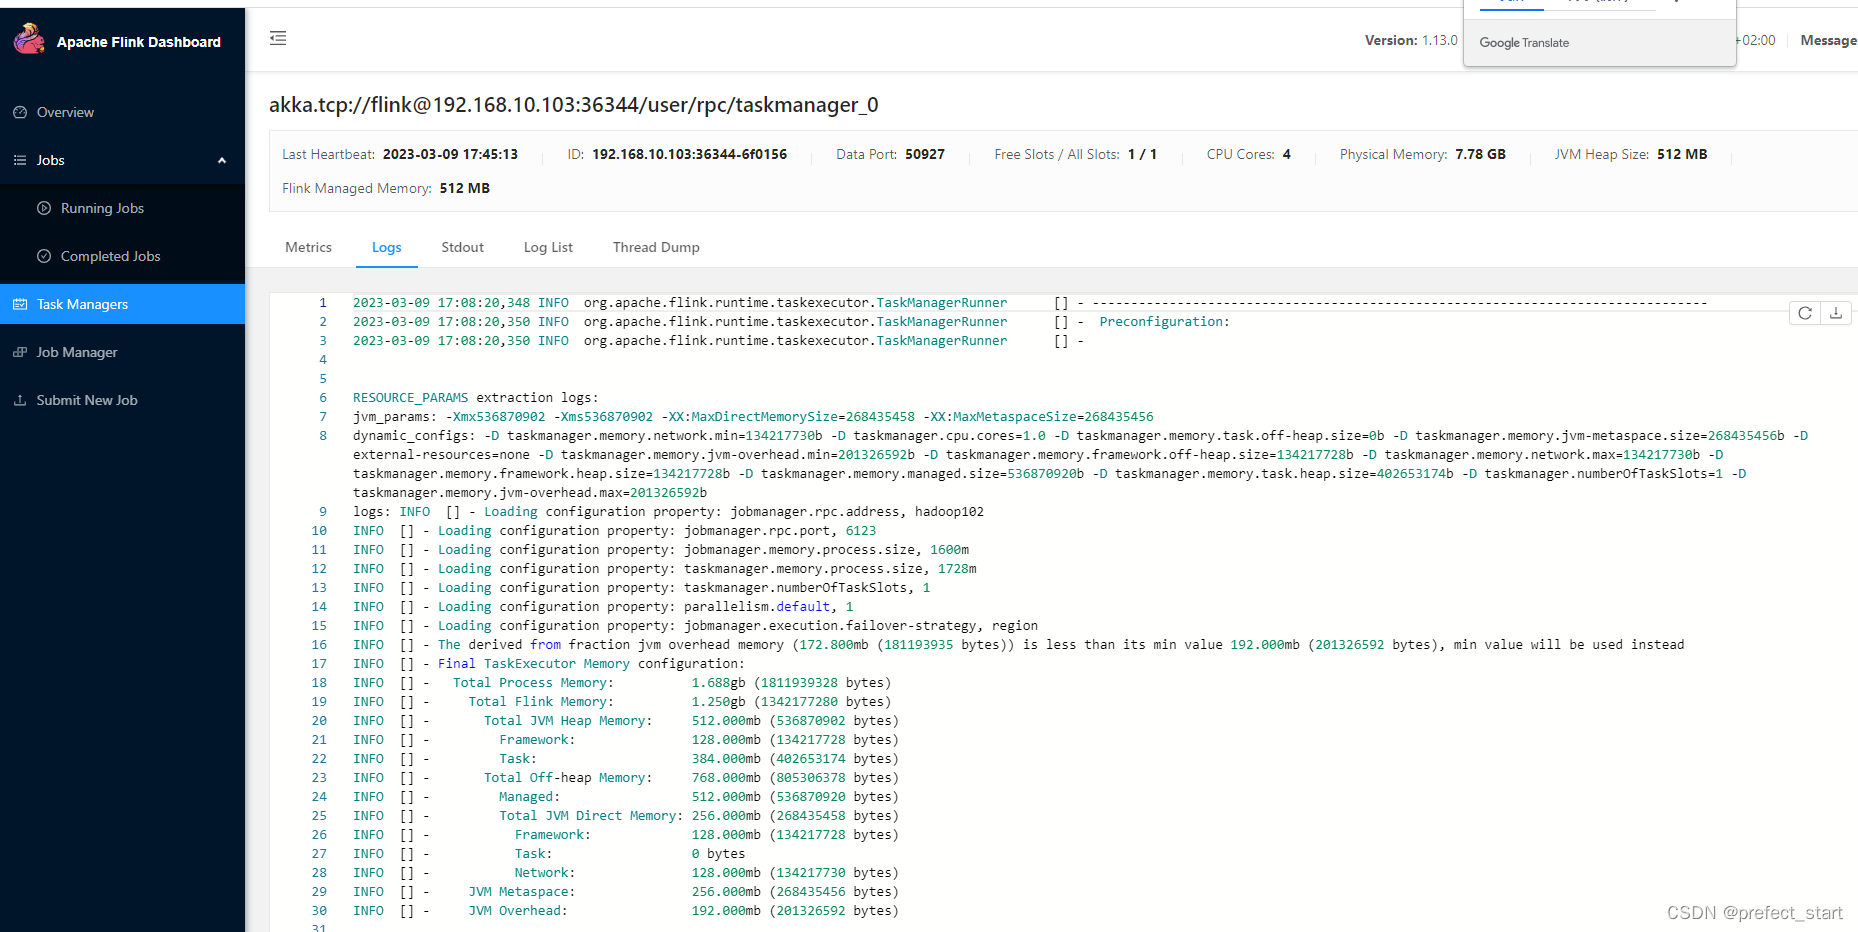The image size is (1858, 932).
Task: Open Running Jobs in the sidebar
Action: [122, 208]
